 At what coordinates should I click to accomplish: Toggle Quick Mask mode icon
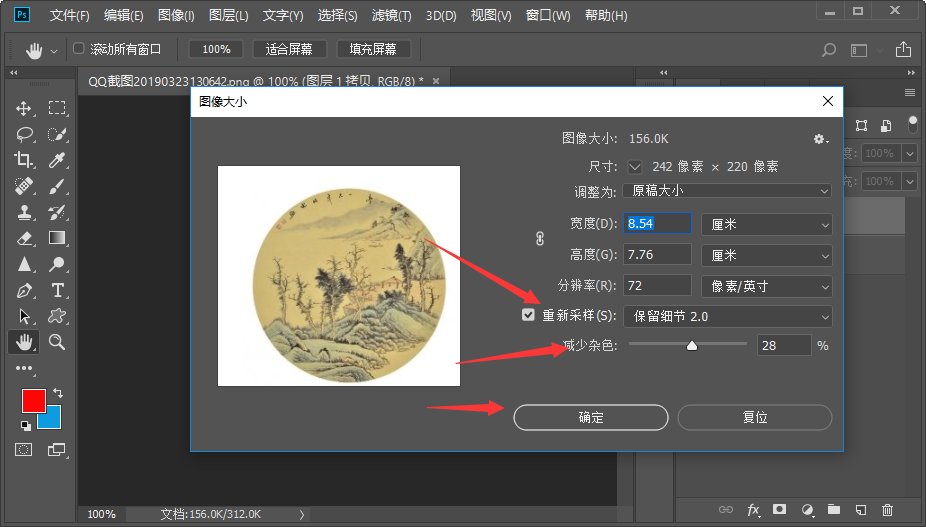click(x=24, y=450)
